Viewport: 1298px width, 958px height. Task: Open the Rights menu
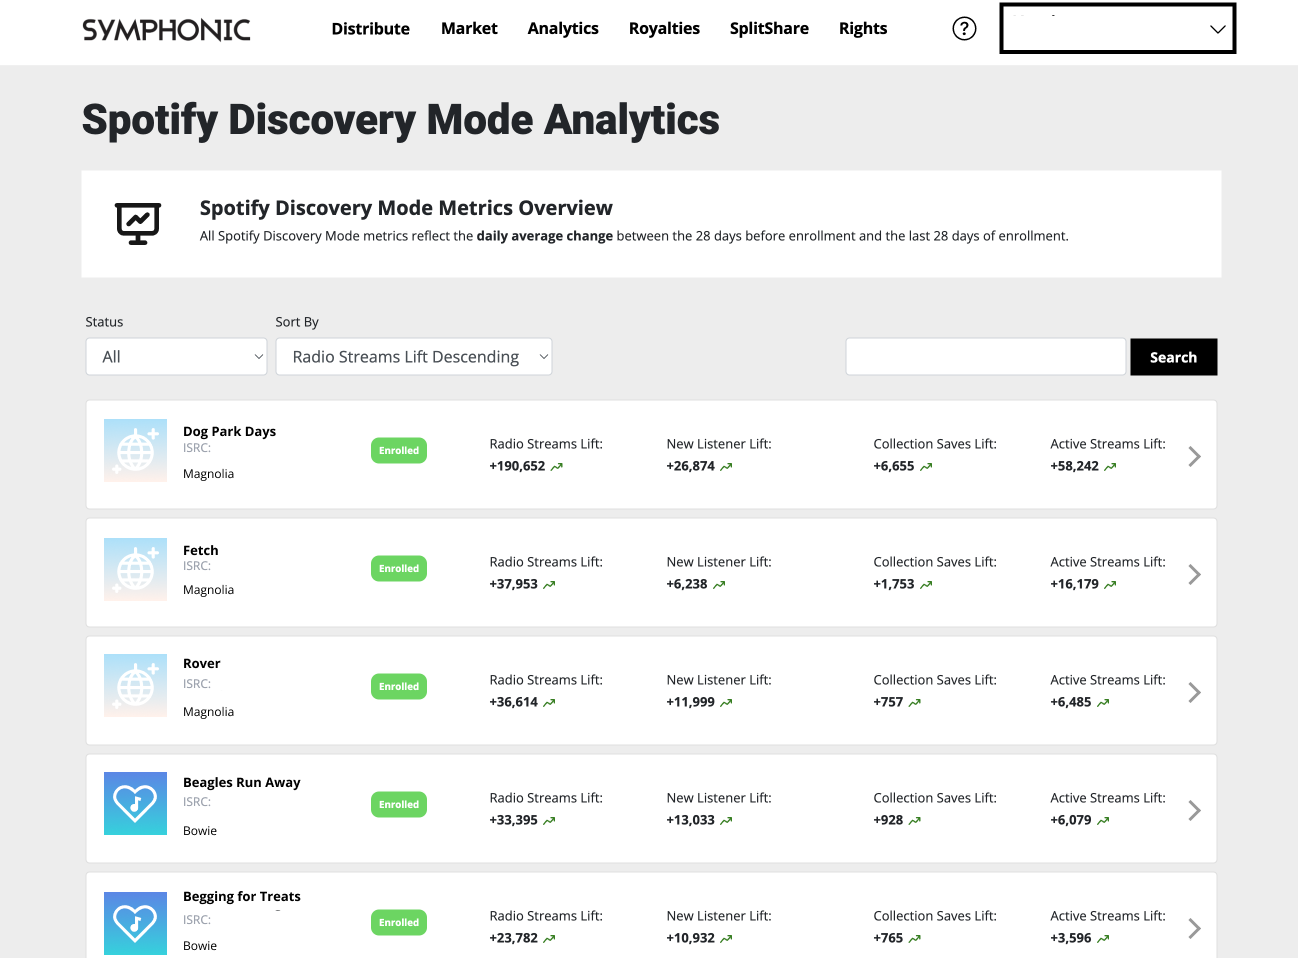click(863, 29)
